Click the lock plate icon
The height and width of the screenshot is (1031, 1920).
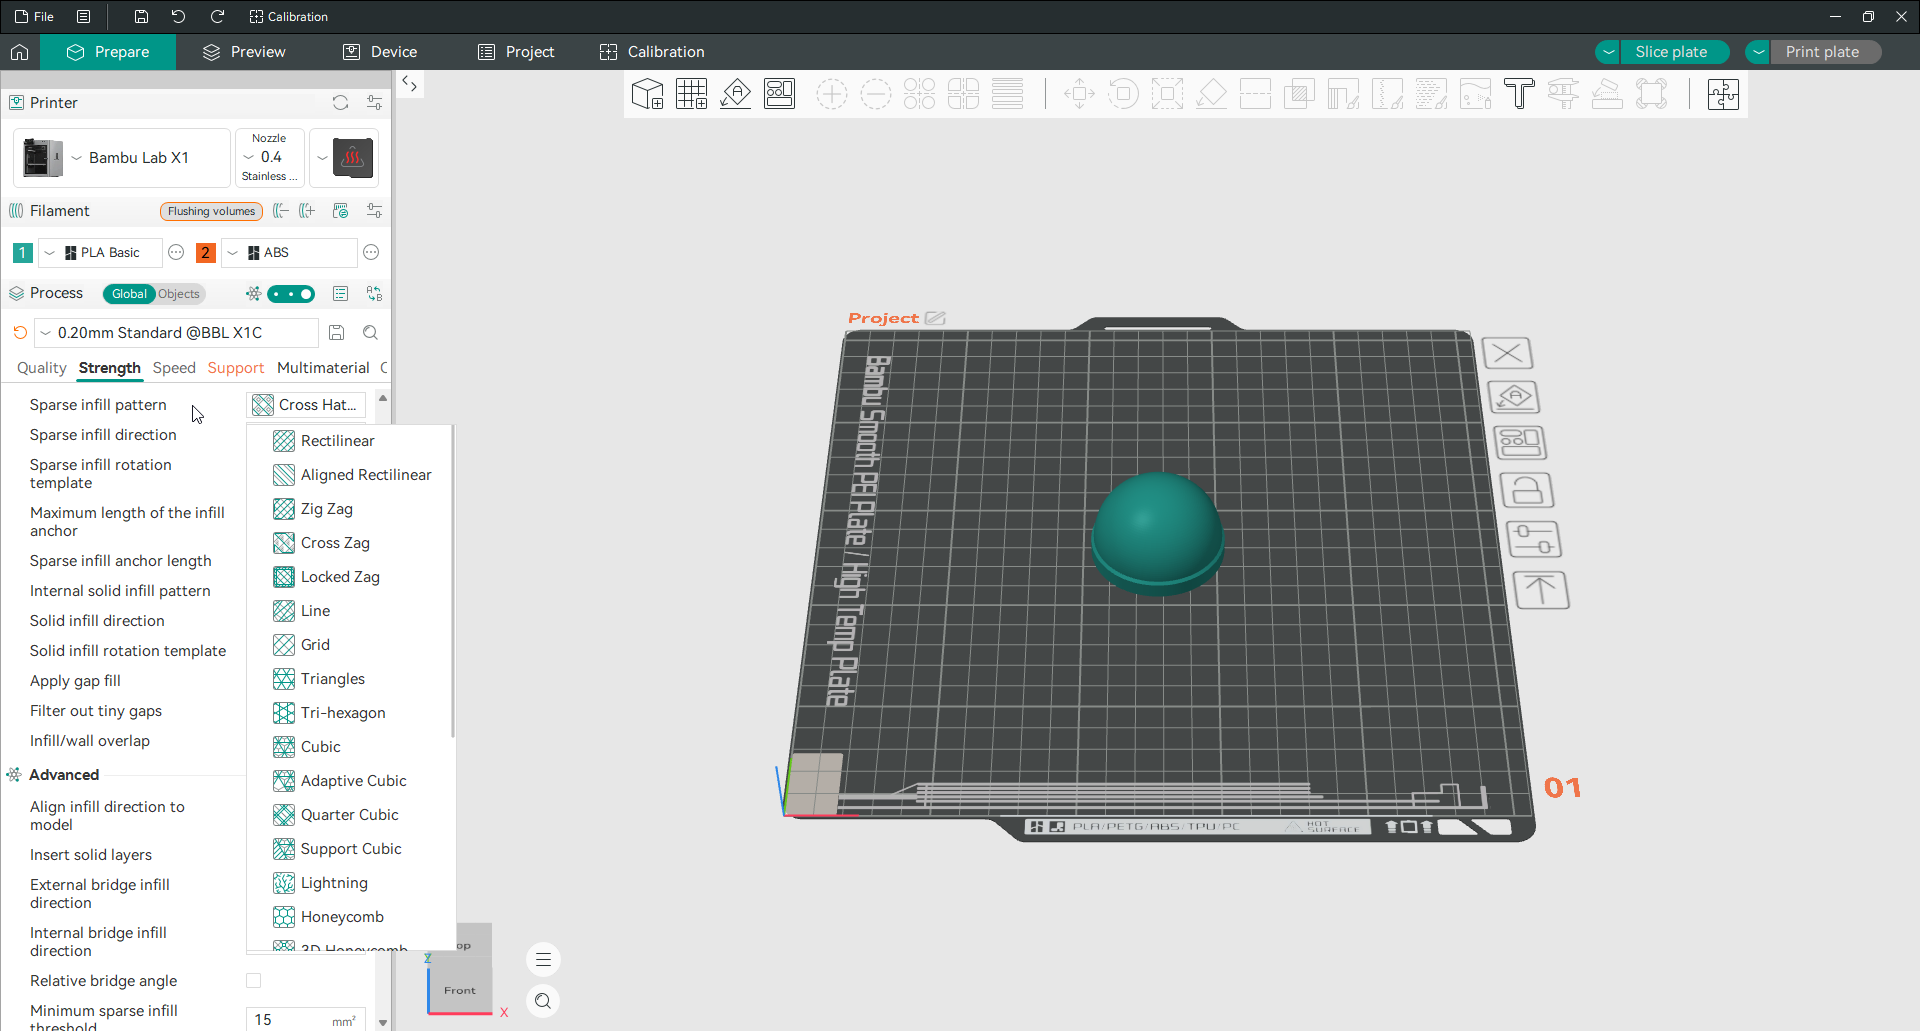point(1526,490)
